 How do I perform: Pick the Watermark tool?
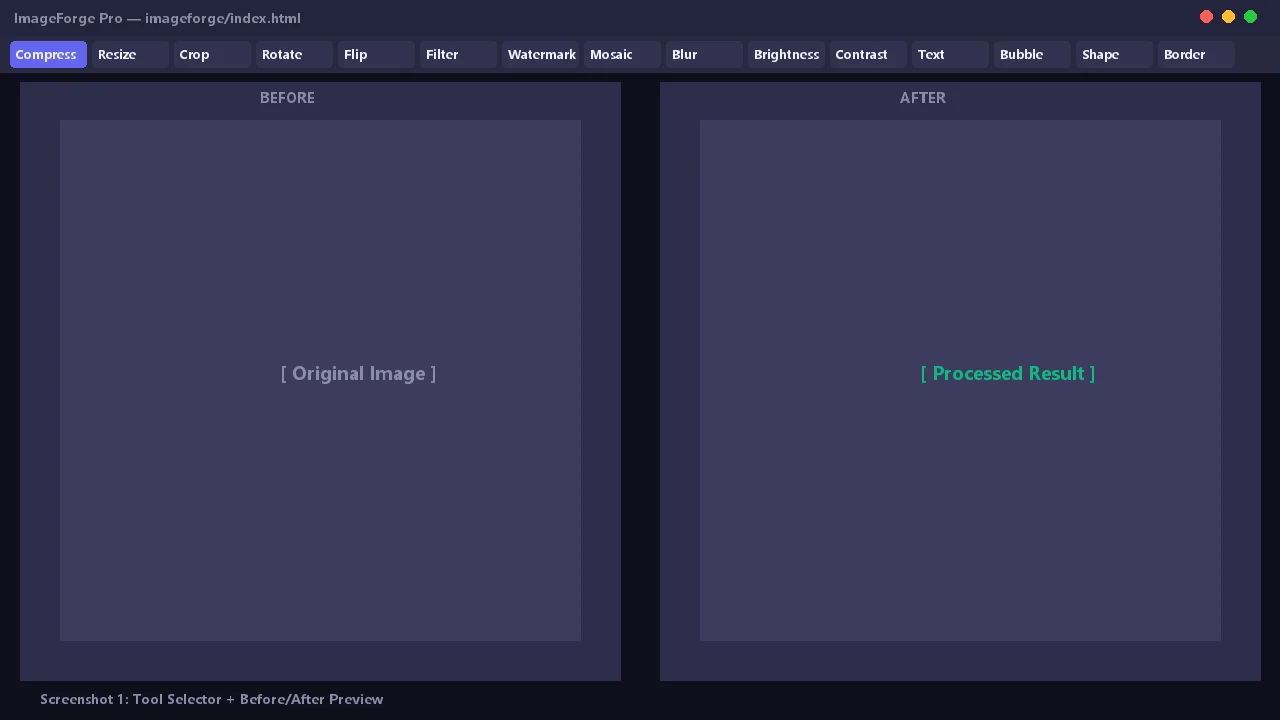click(540, 54)
